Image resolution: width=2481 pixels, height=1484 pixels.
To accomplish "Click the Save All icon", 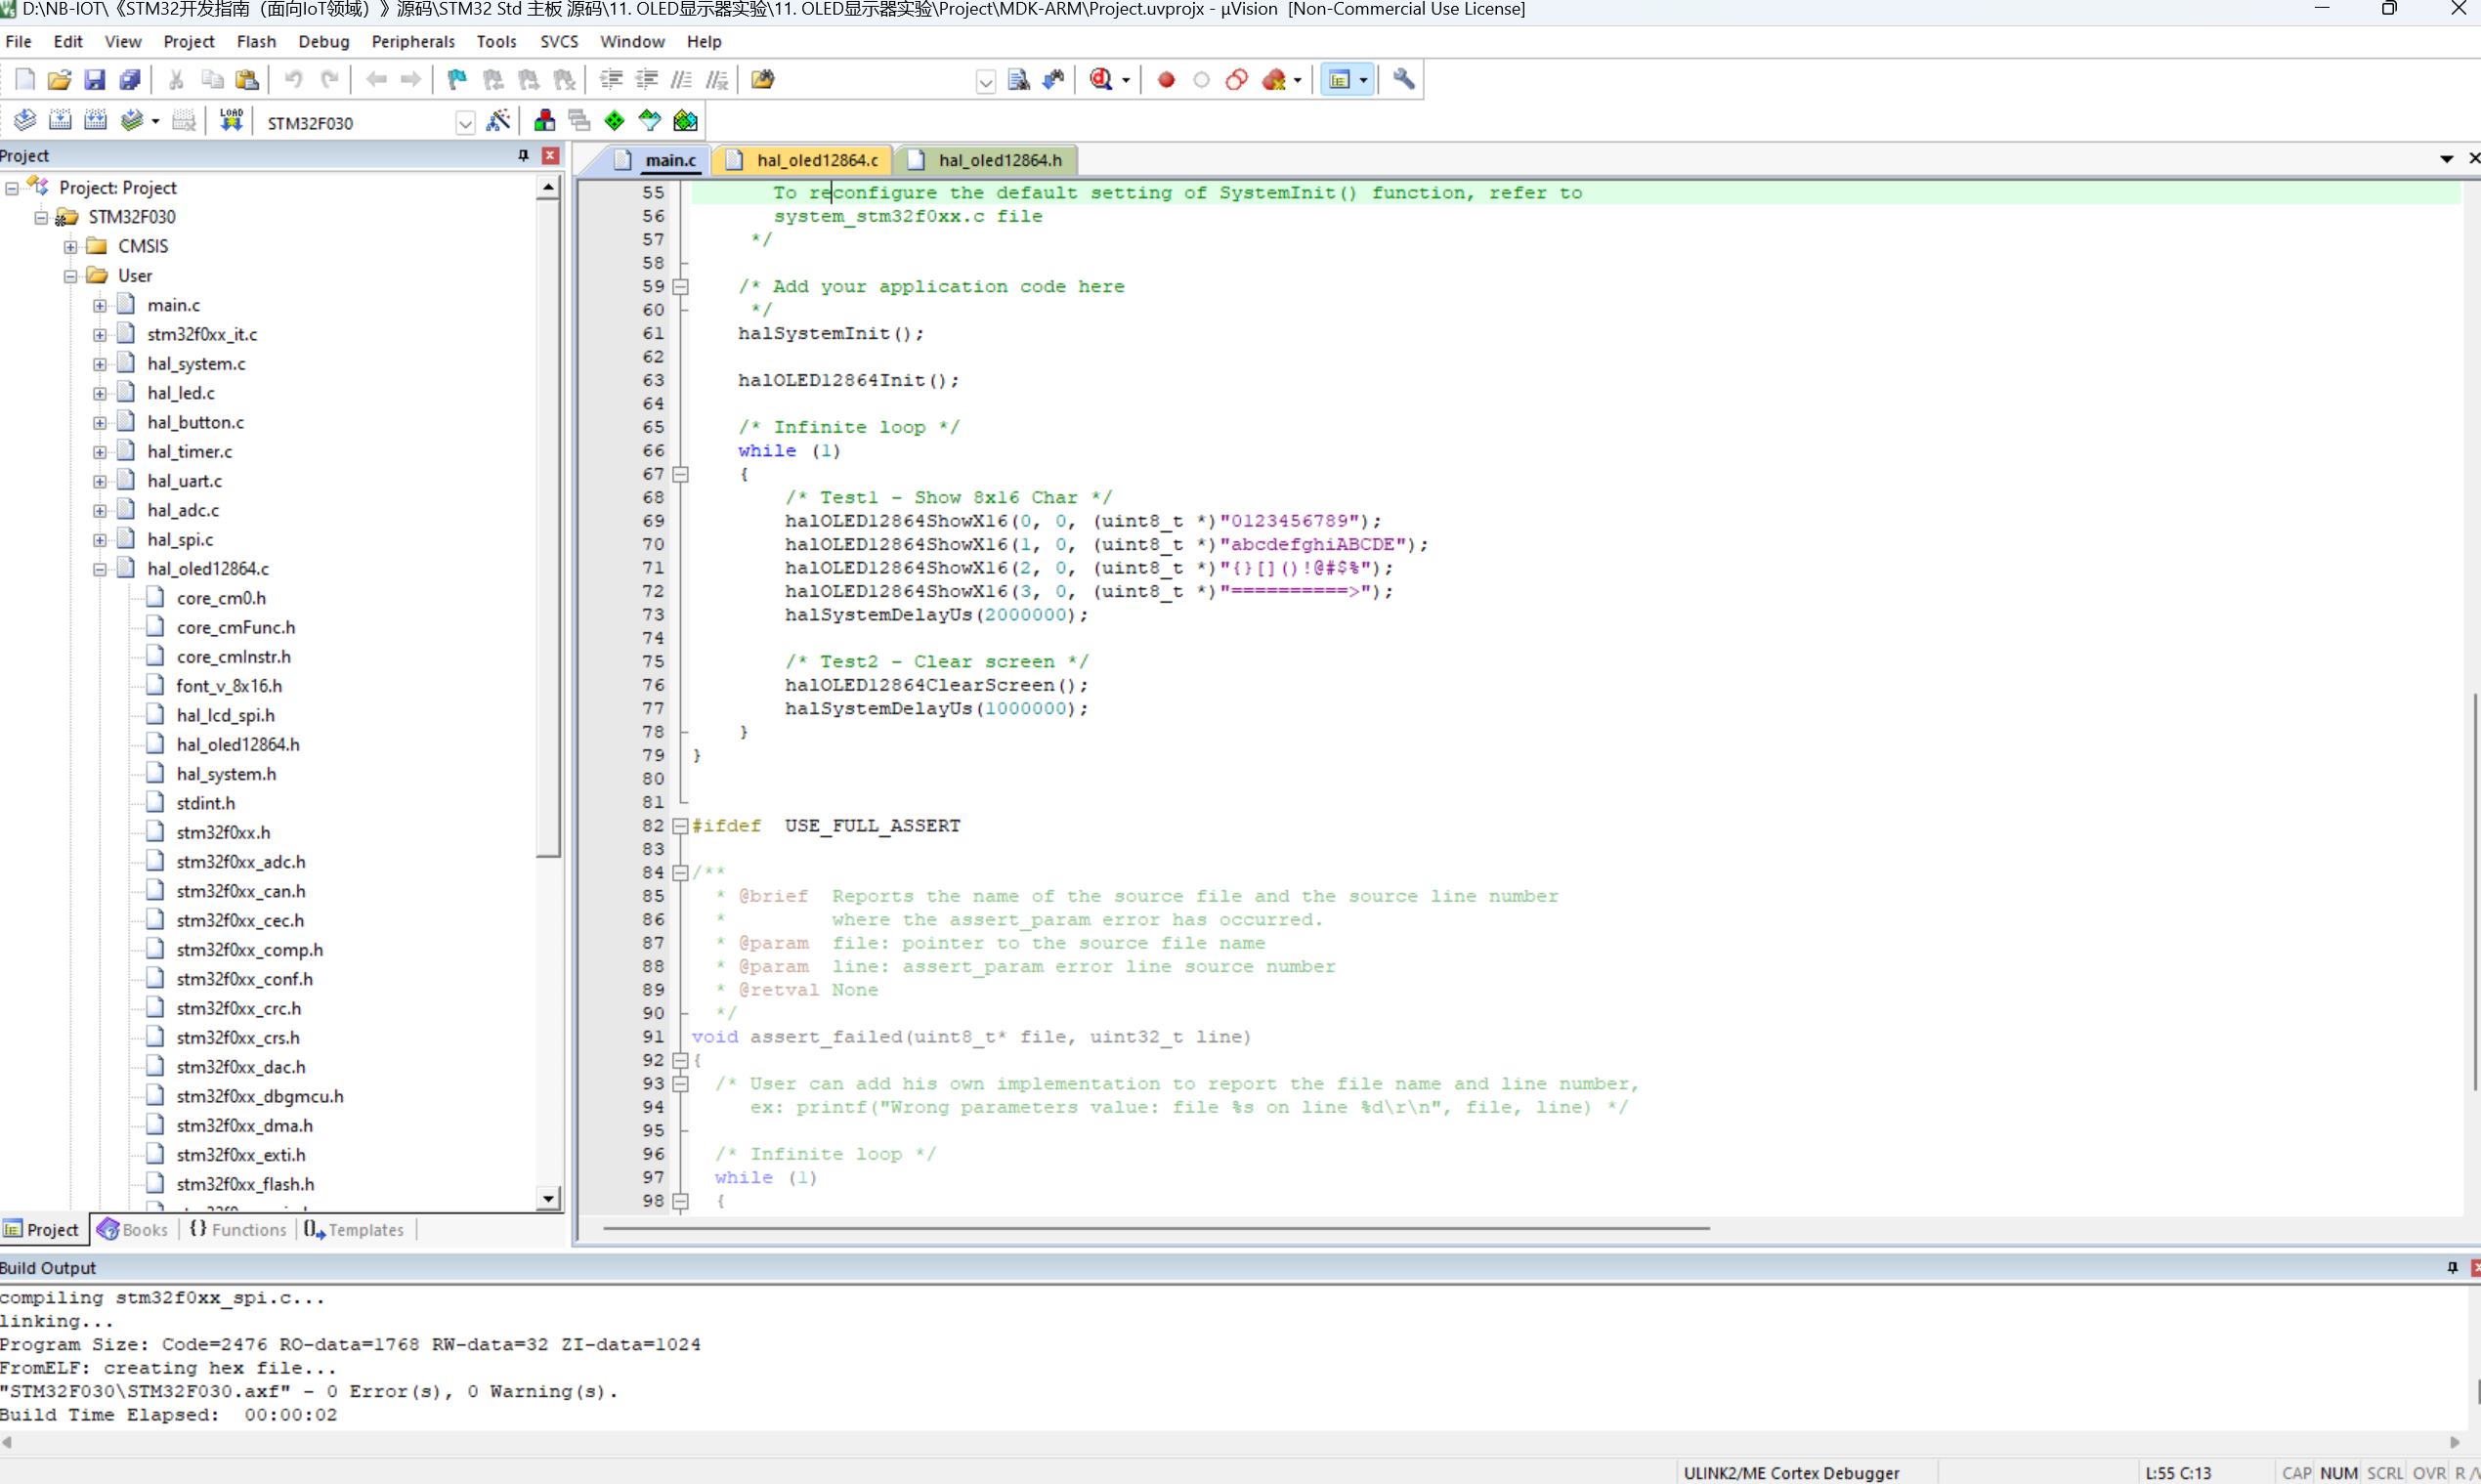I will [130, 79].
